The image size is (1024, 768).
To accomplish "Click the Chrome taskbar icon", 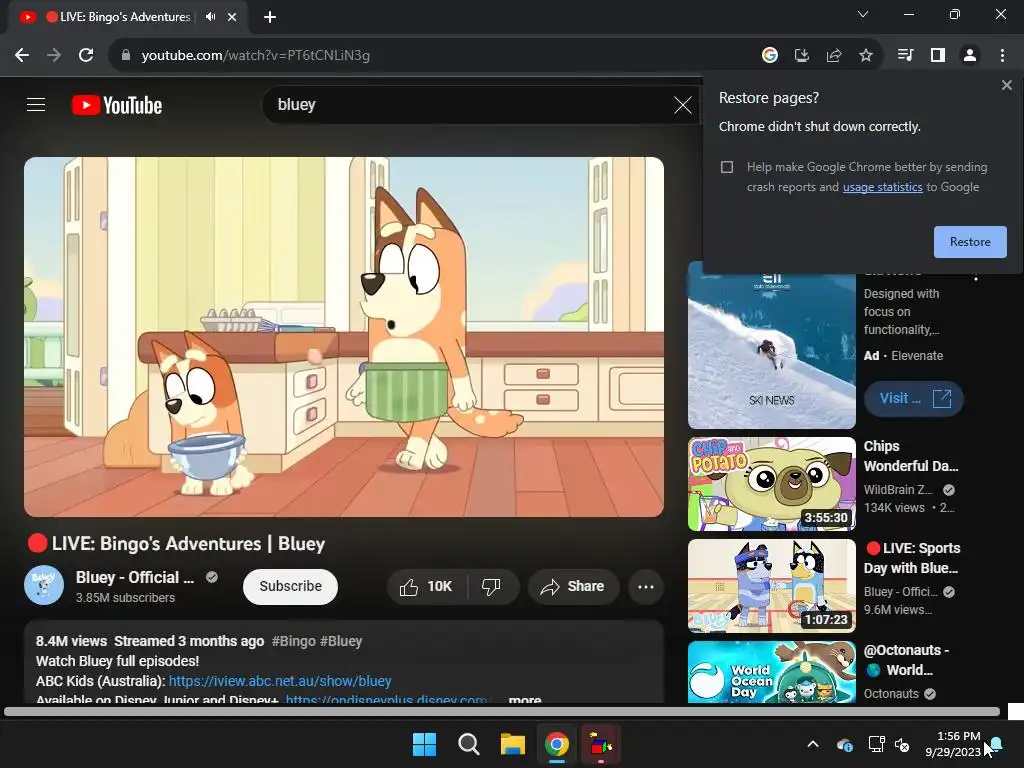I will [556, 744].
